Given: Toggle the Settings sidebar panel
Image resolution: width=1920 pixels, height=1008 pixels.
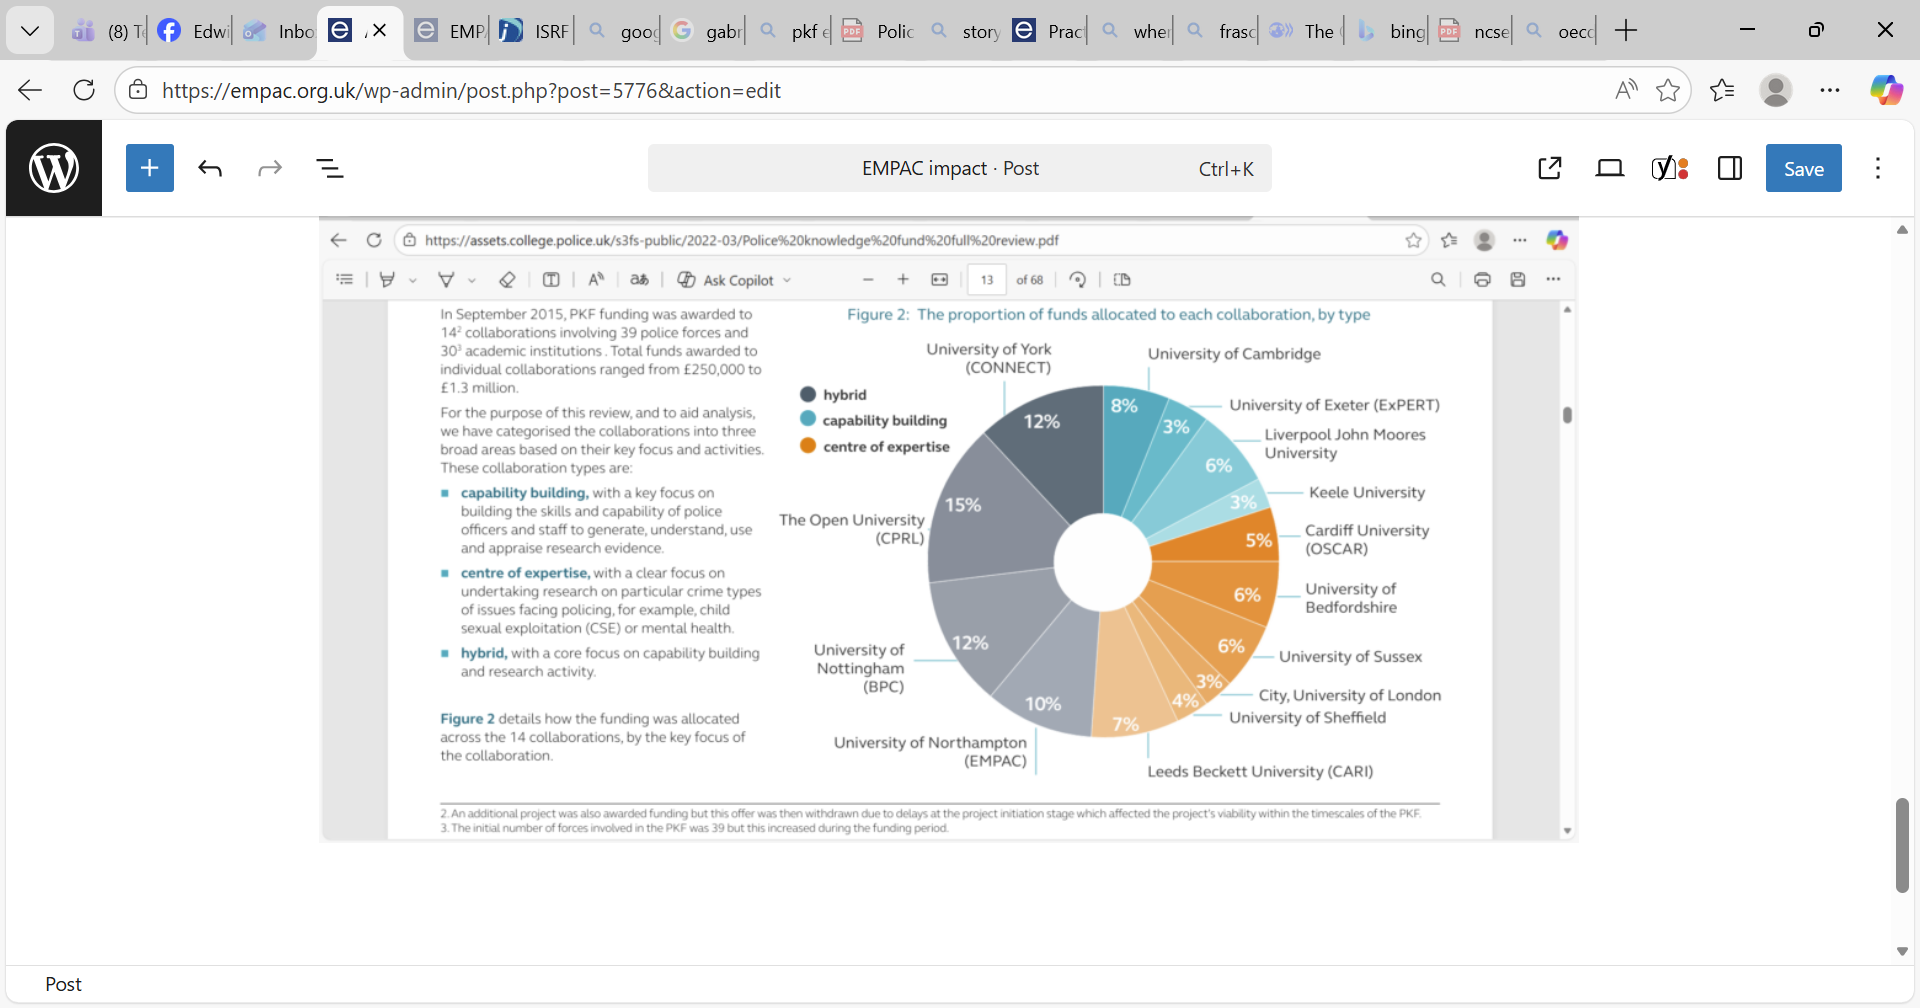Looking at the screenshot, I should pyautogui.click(x=1729, y=168).
